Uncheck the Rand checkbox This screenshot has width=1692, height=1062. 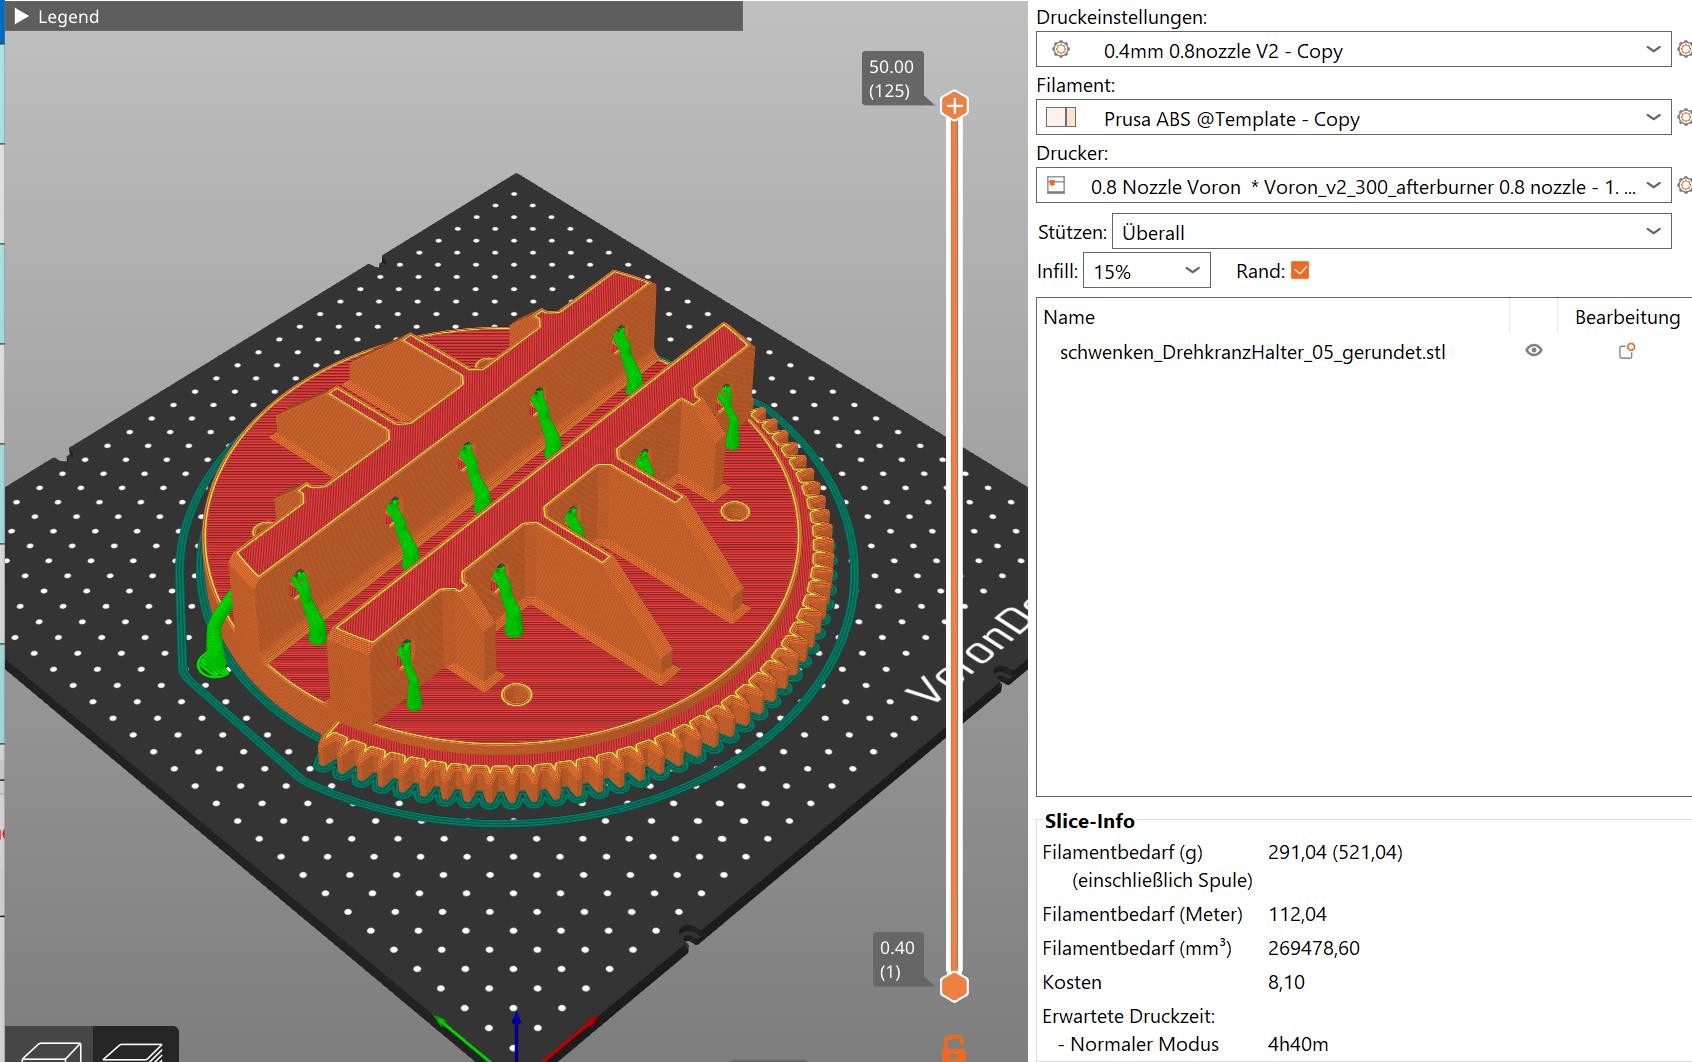pyautogui.click(x=1300, y=270)
